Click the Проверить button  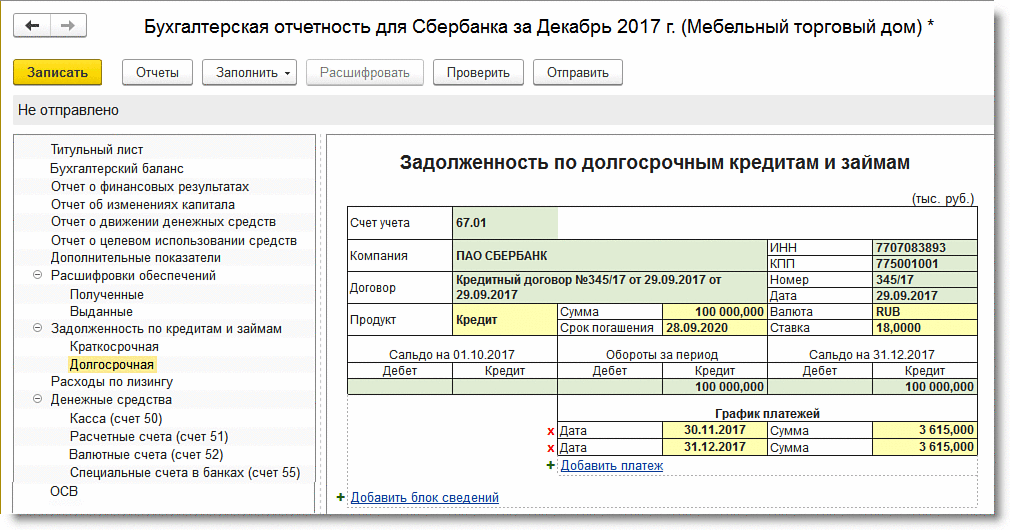tap(478, 72)
